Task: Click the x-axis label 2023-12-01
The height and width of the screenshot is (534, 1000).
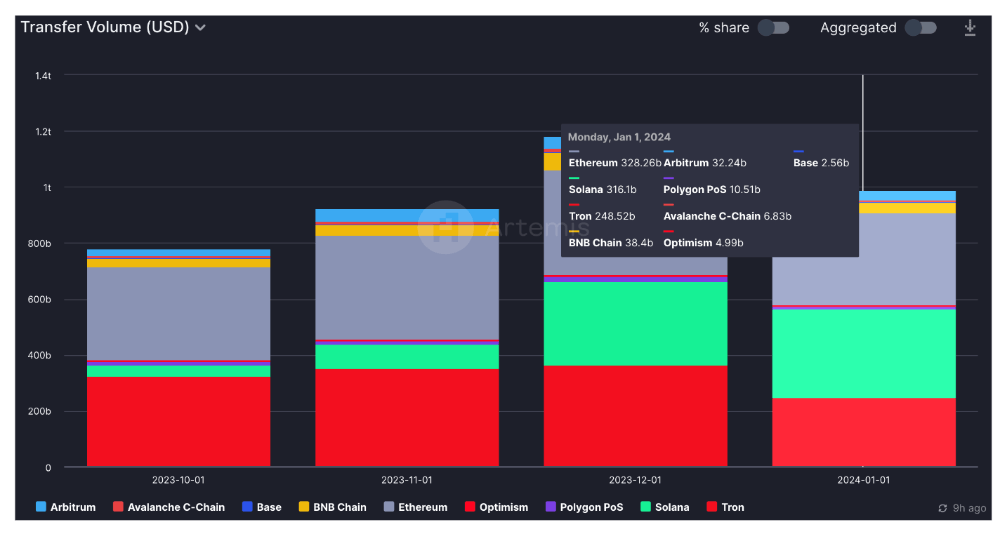Action: [635, 480]
